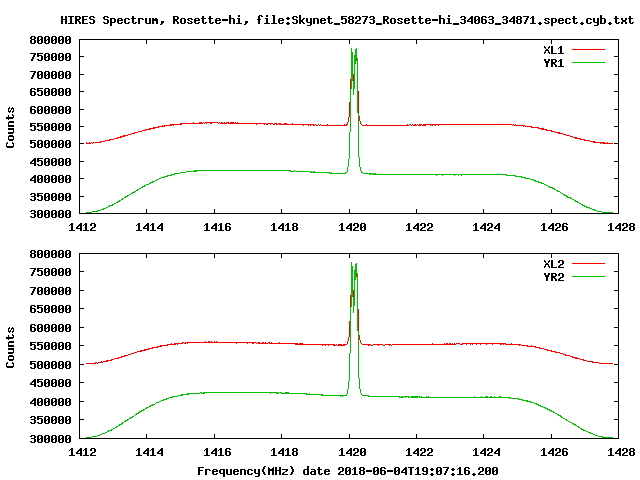Click the 1424 tick under the XL2/YR2 plot
The image size is (640, 480).
pyautogui.click(x=486, y=452)
